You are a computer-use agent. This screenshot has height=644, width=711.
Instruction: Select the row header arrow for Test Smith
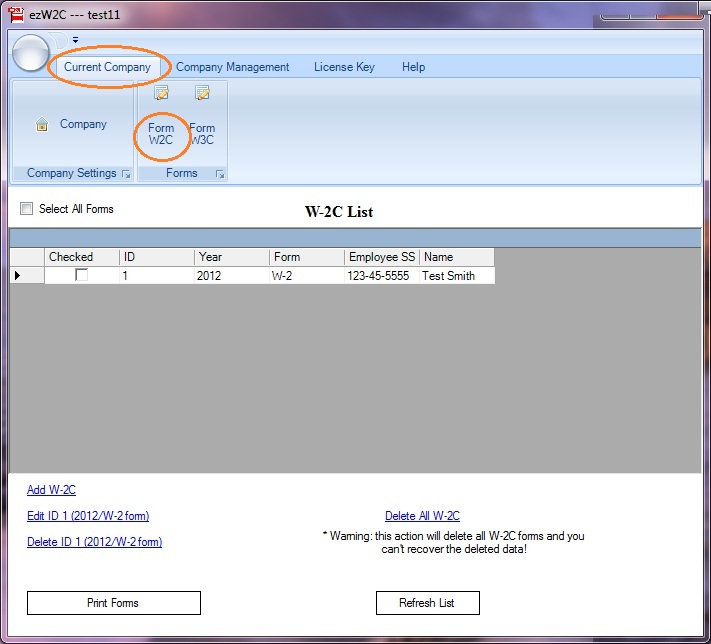pos(17,275)
